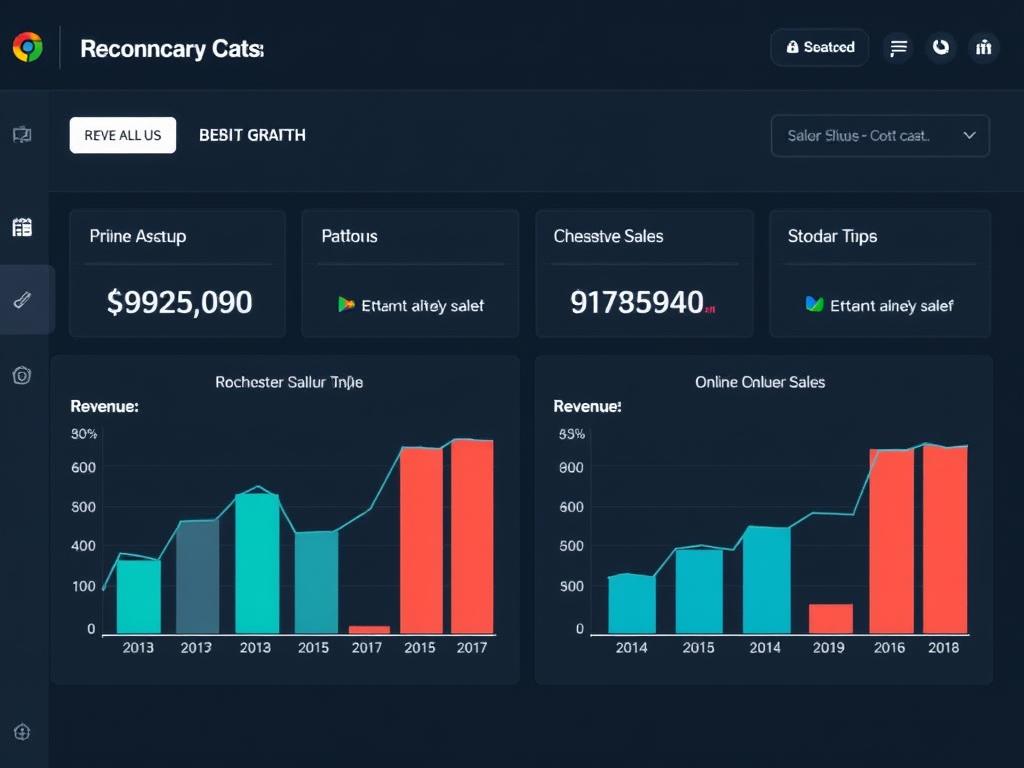The width and height of the screenshot is (1024, 768).
Task: Open the camera icon in the left sidebar
Action: coord(22,375)
